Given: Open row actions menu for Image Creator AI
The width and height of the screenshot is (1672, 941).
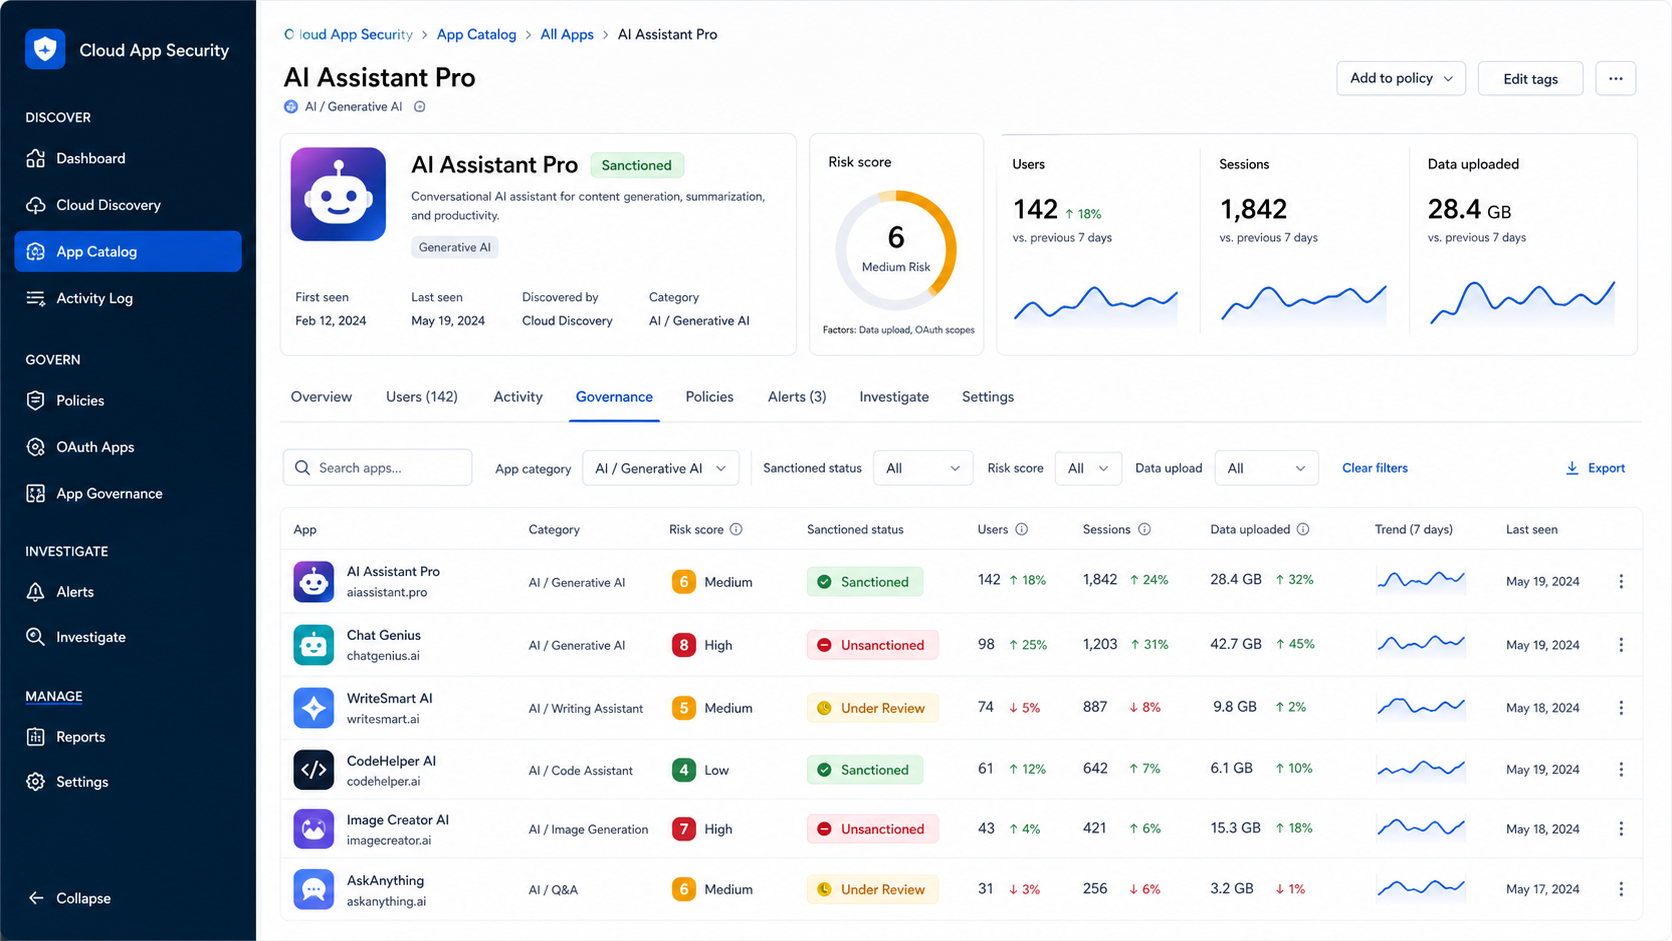Looking at the screenshot, I should (x=1621, y=829).
